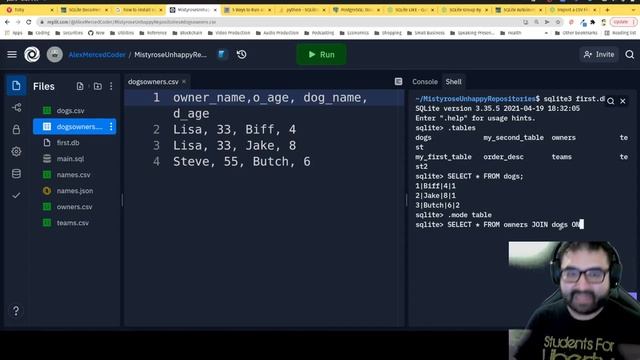Close the dogsowners.csv editor tab

tap(184, 82)
